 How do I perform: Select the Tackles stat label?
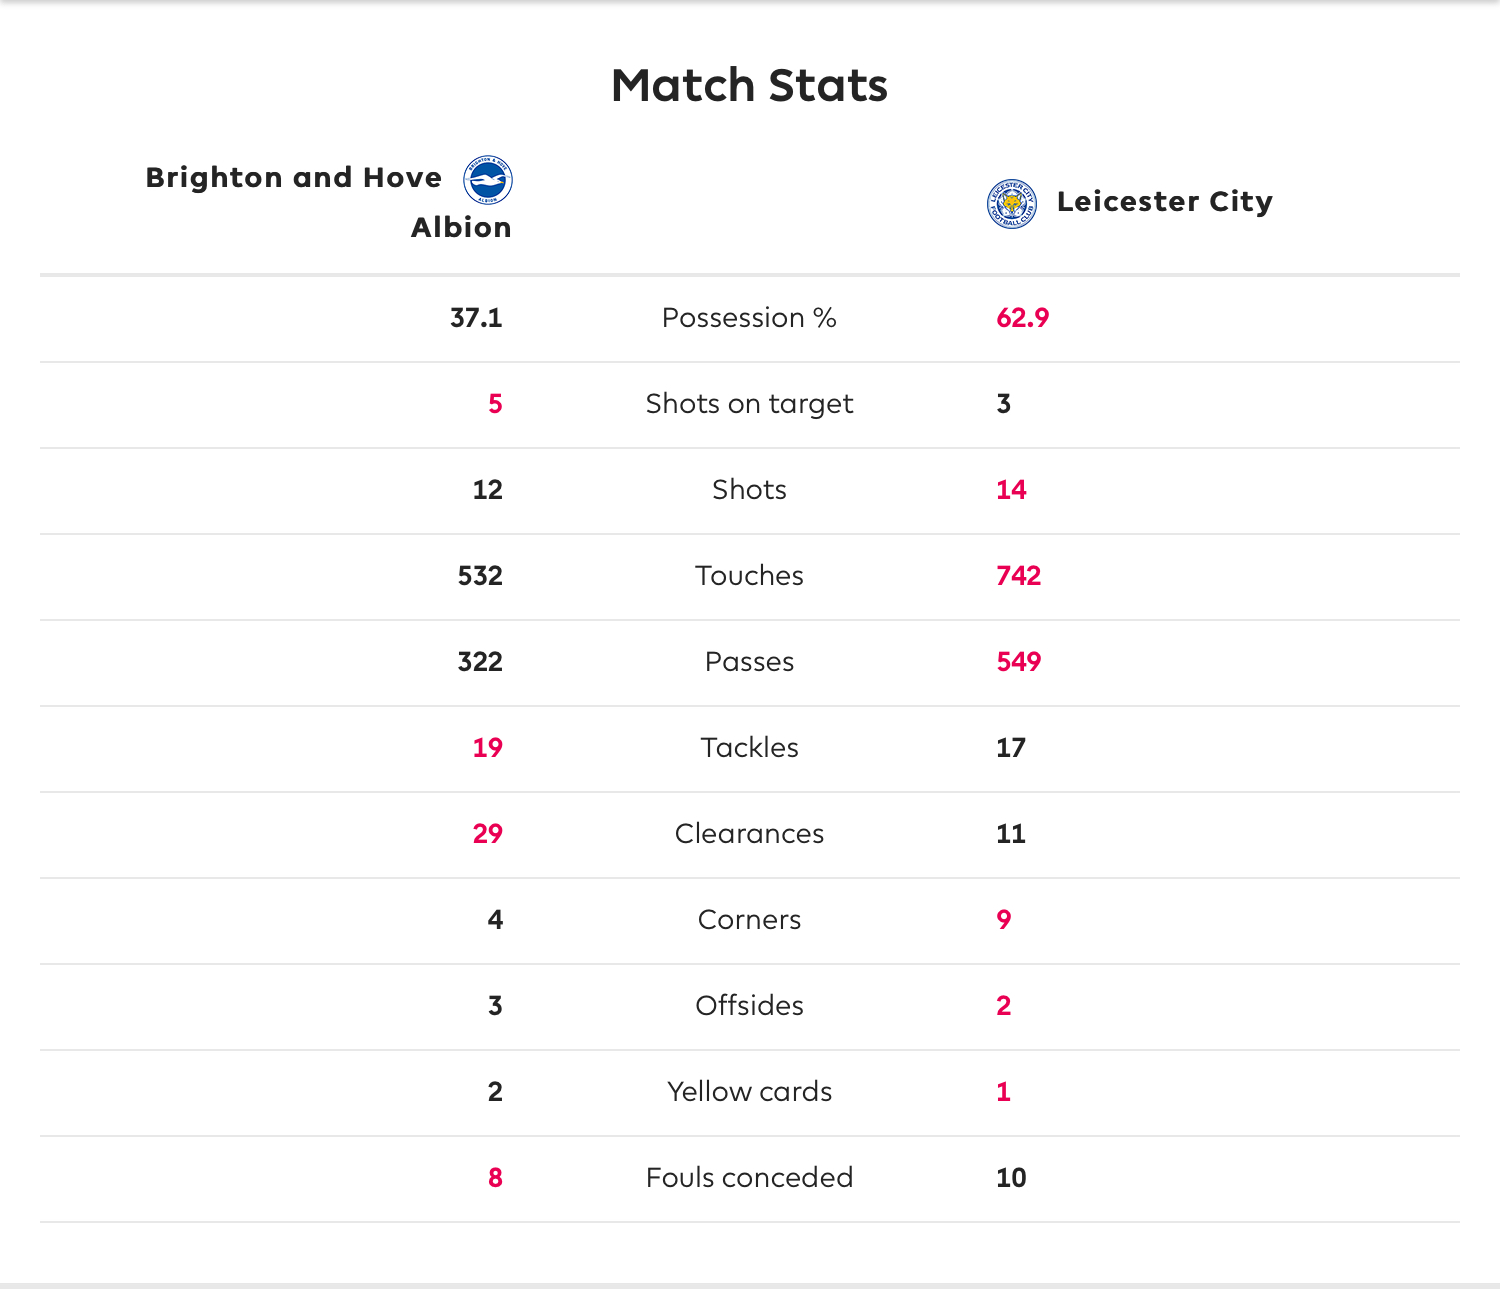click(750, 748)
